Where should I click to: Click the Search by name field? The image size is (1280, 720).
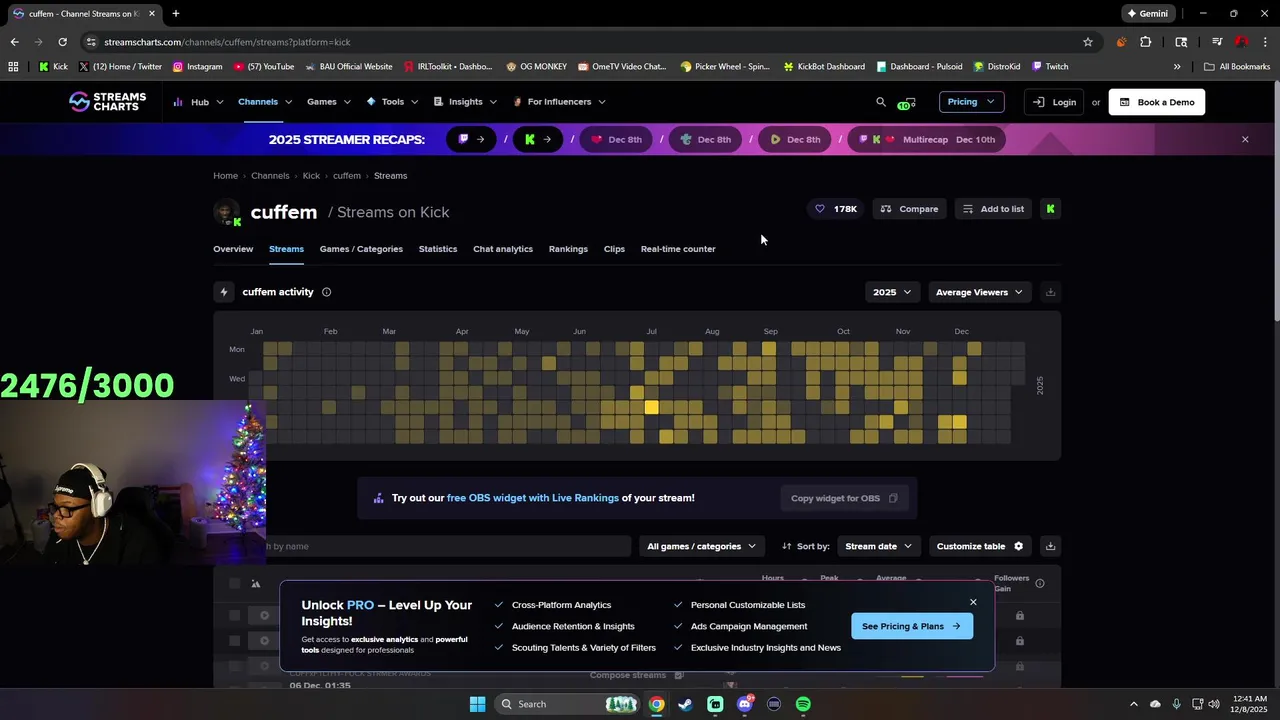pyautogui.click(x=448, y=546)
